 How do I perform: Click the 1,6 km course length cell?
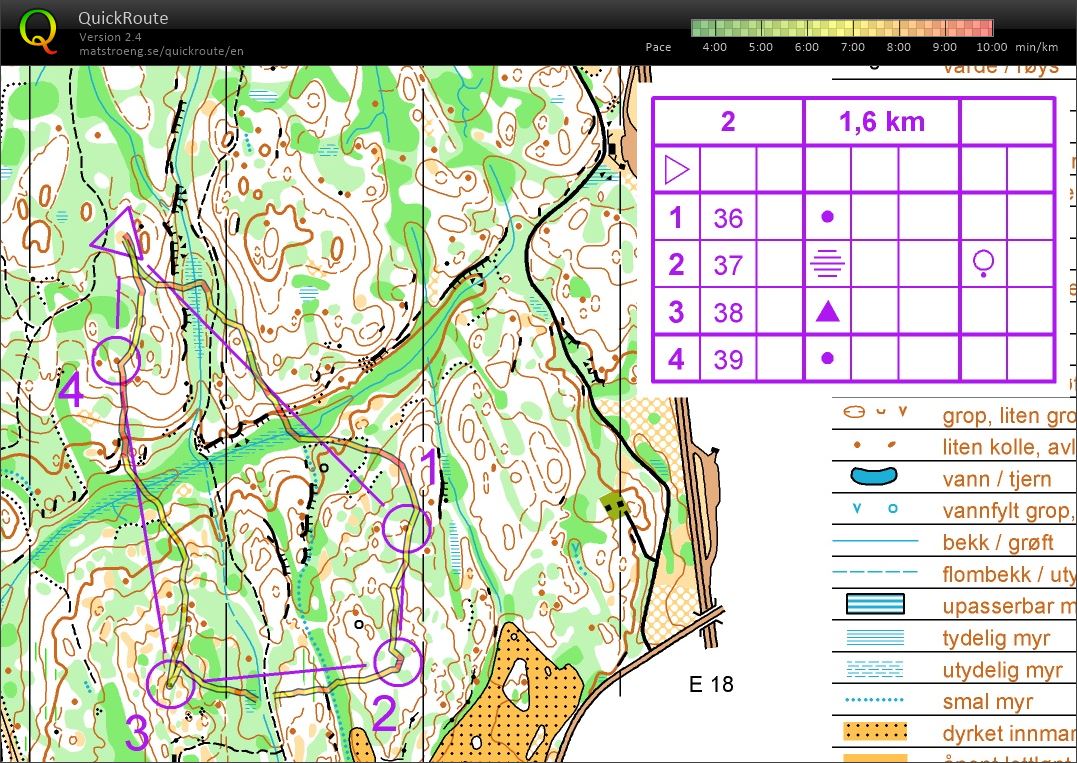pyautogui.click(x=881, y=122)
